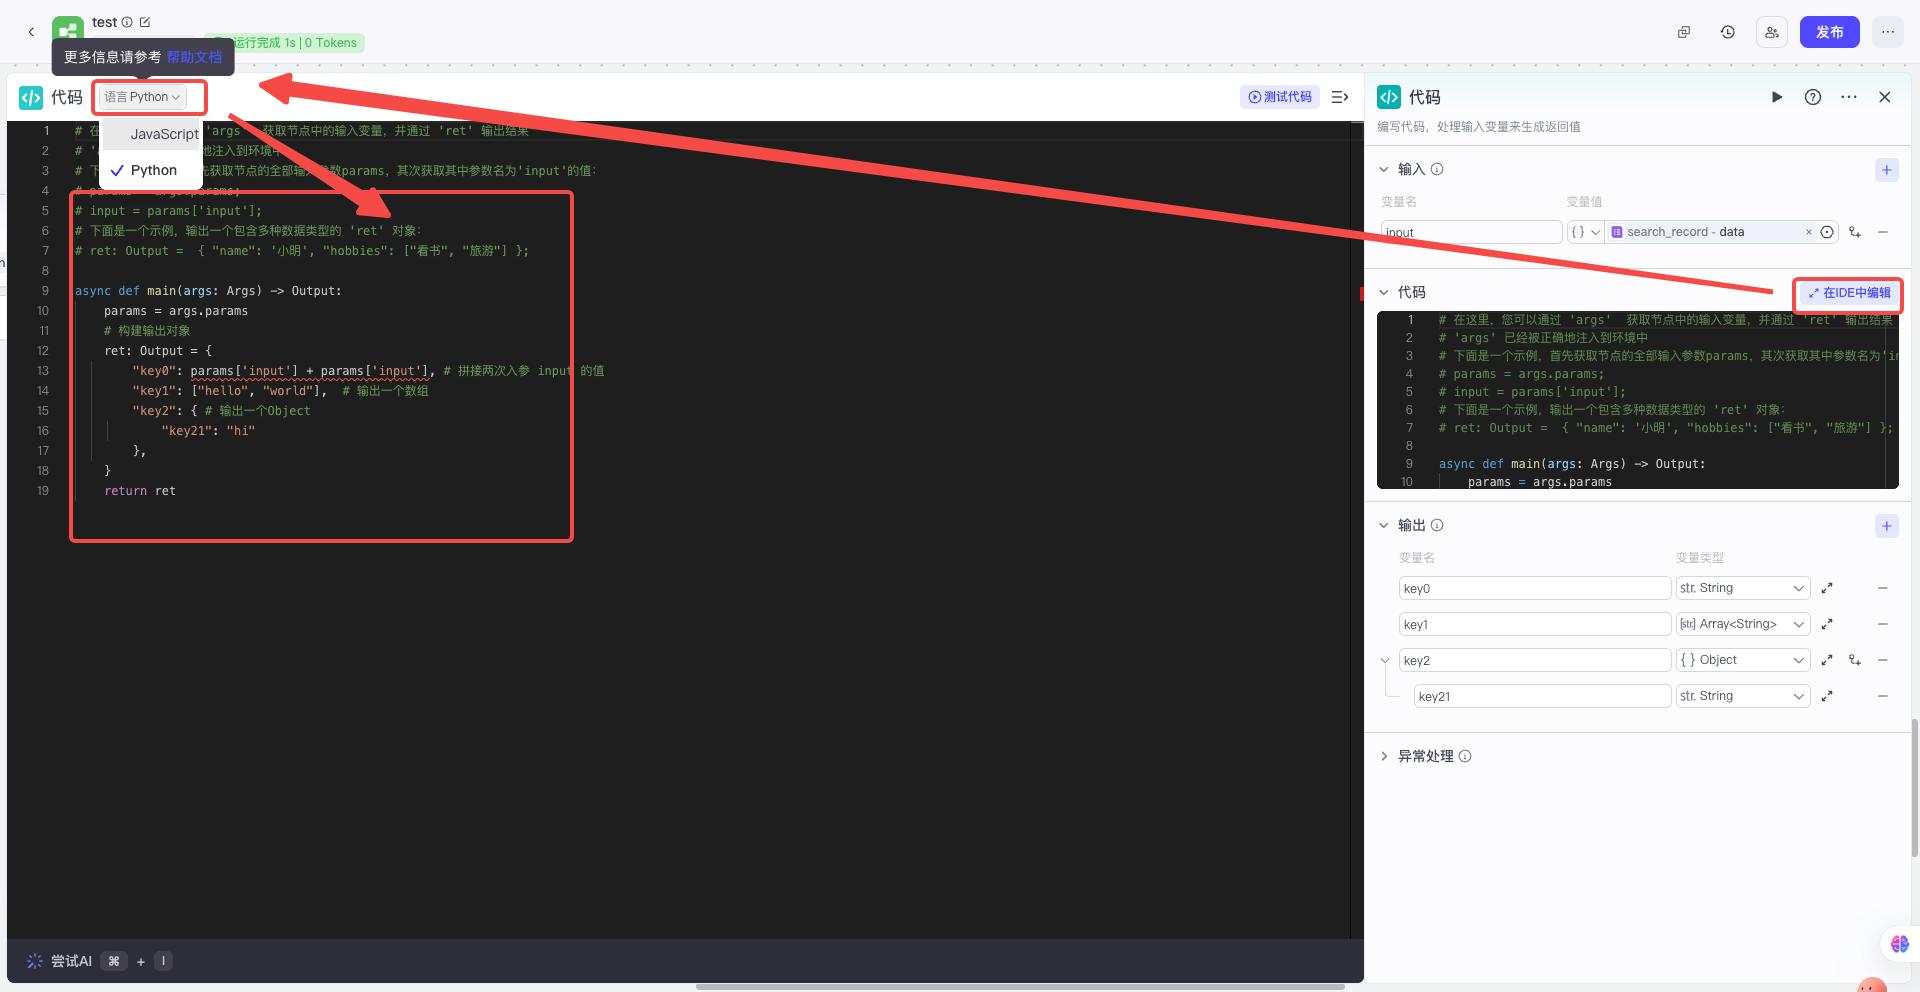Click the 'async def main' code line in IDE
This screenshot has height=992, width=1920.
coord(208,291)
